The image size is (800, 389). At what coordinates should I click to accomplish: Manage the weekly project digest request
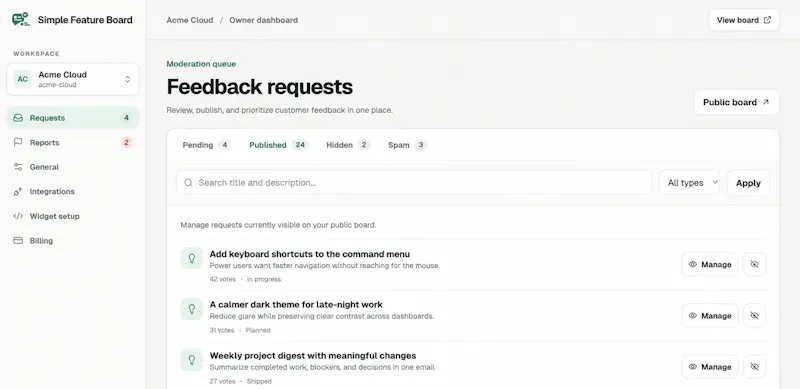coord(710,367)
